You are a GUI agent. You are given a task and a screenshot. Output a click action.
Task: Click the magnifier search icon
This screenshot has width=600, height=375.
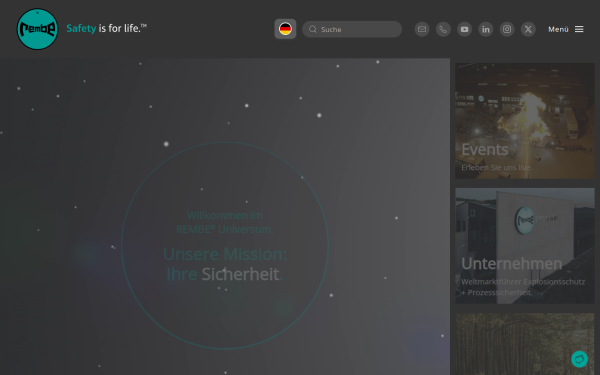pos(313,29)
